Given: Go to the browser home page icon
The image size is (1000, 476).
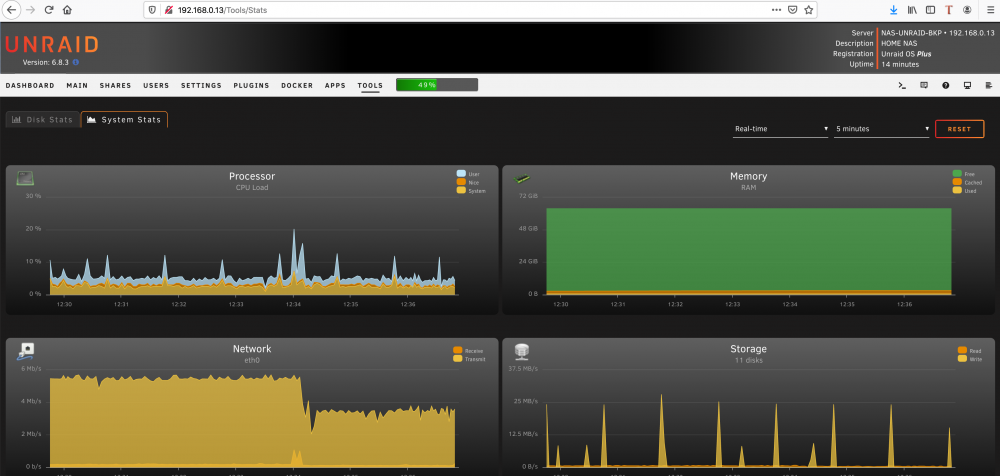Looking at the screenshot, I should 67,10.
